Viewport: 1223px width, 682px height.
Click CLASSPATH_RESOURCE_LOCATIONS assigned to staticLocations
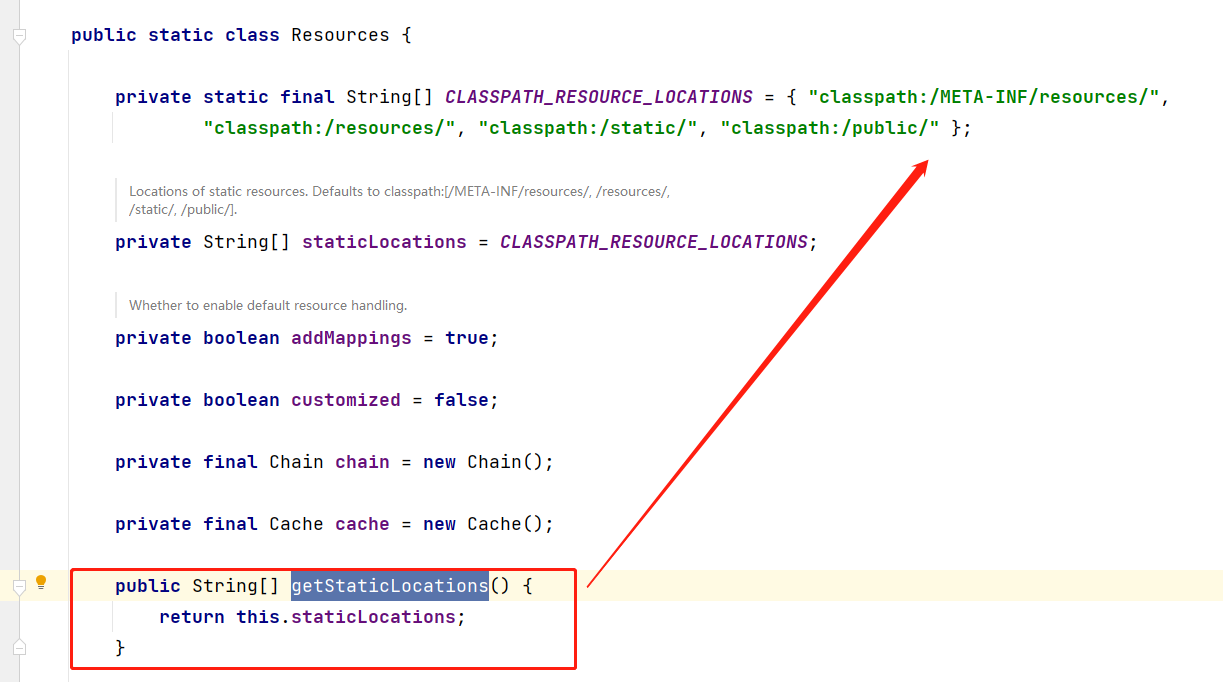coord(654,242)
